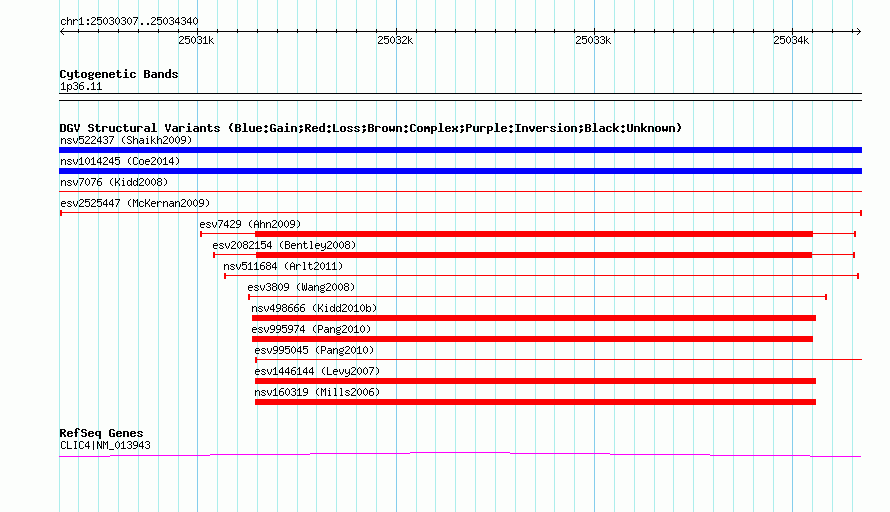The image size is (890, 512).
Task: Open esv995974 (Pang2010) variant label
Action: click(311, 329)
